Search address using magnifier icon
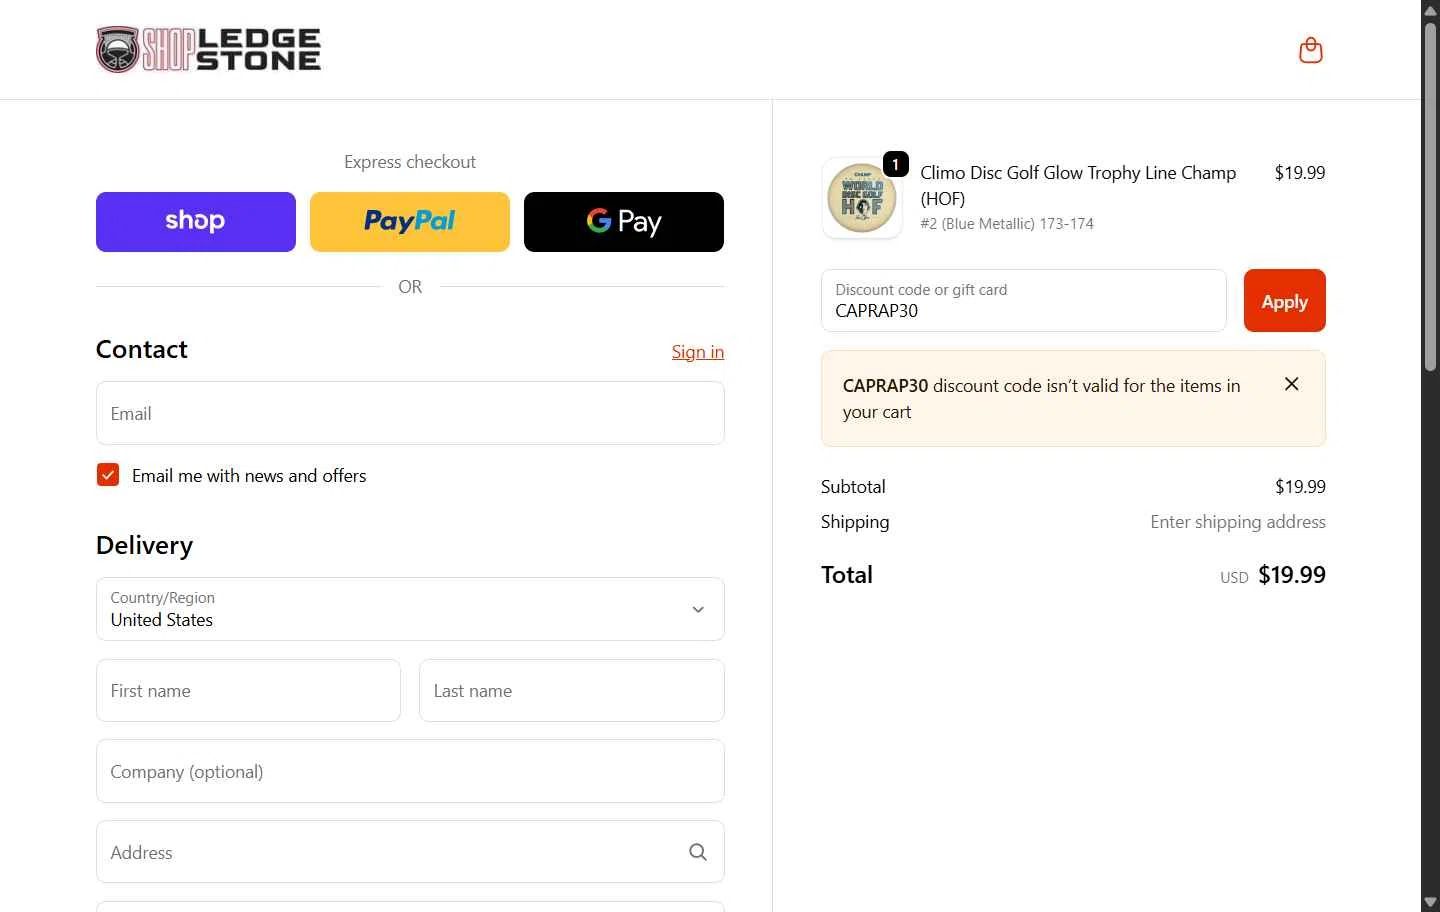The width and height of the screenshot is (1440, 912). pyautogui.click(x=698, y=852)
